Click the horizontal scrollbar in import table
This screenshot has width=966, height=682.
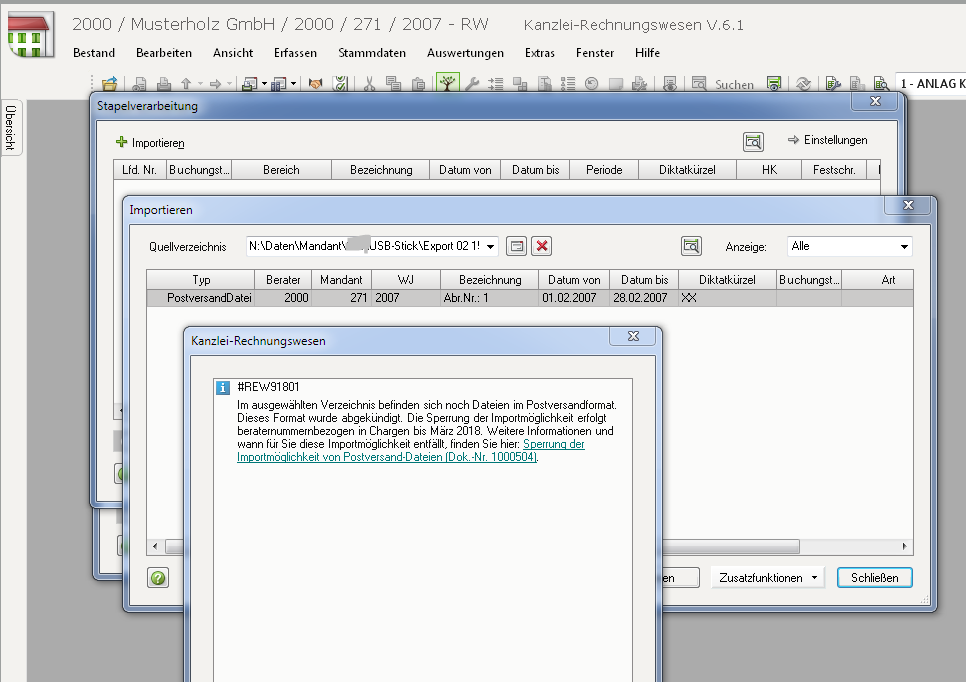coord(480,547)
